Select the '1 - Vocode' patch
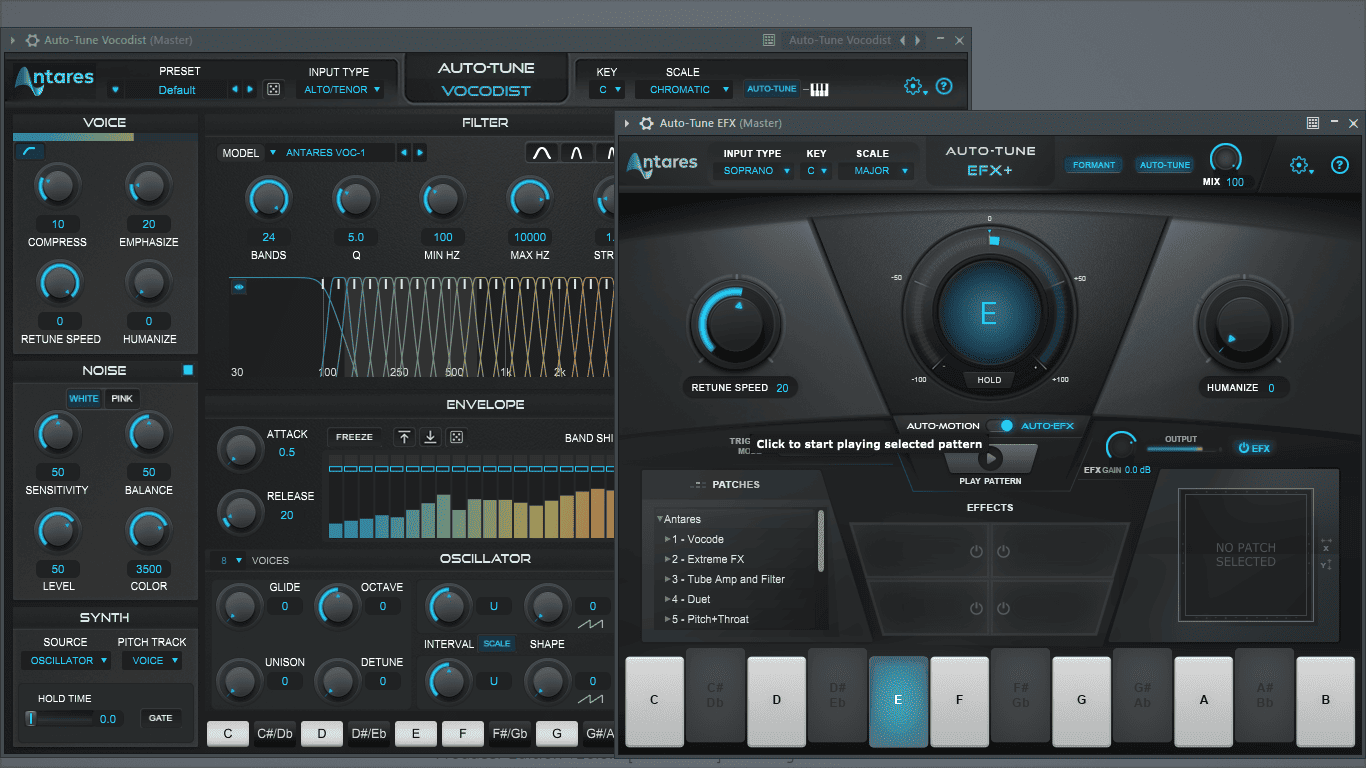Image resolution: width=1366 pixels, height=768 pixels. [697, 539]
